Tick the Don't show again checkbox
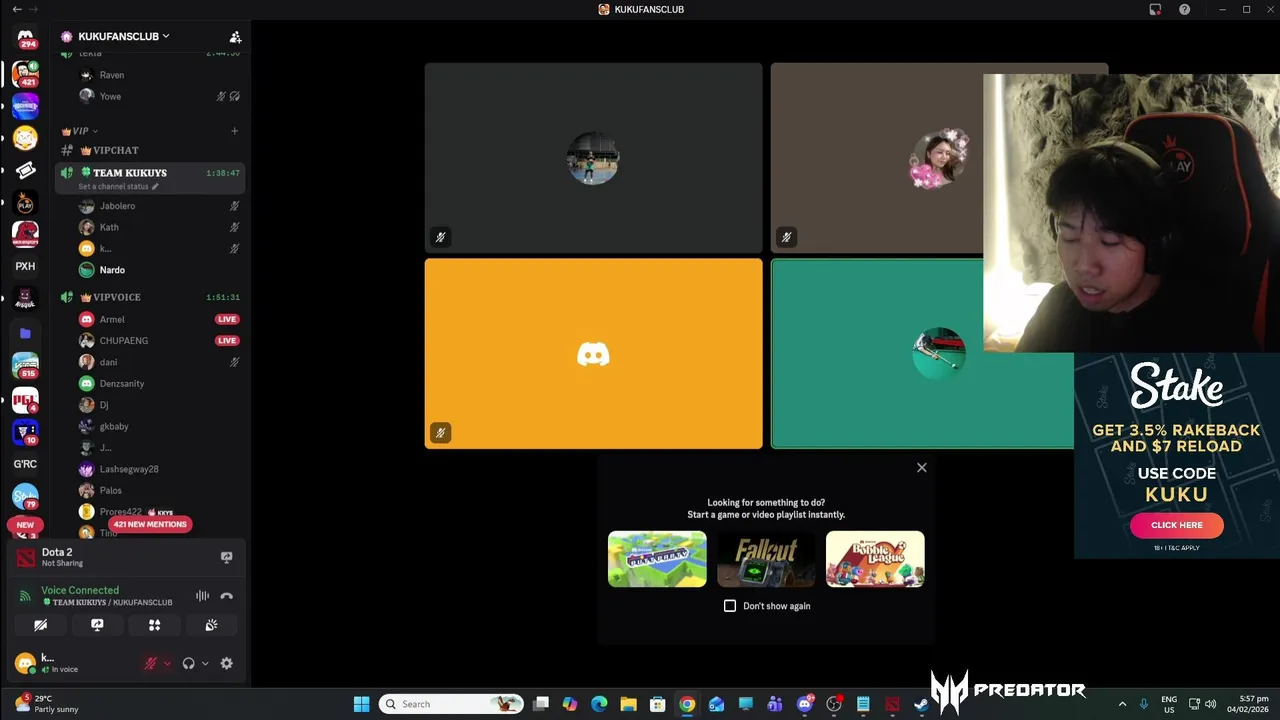Image resolution: width=1280 pixels, height=720 pixels. (730, 606)
